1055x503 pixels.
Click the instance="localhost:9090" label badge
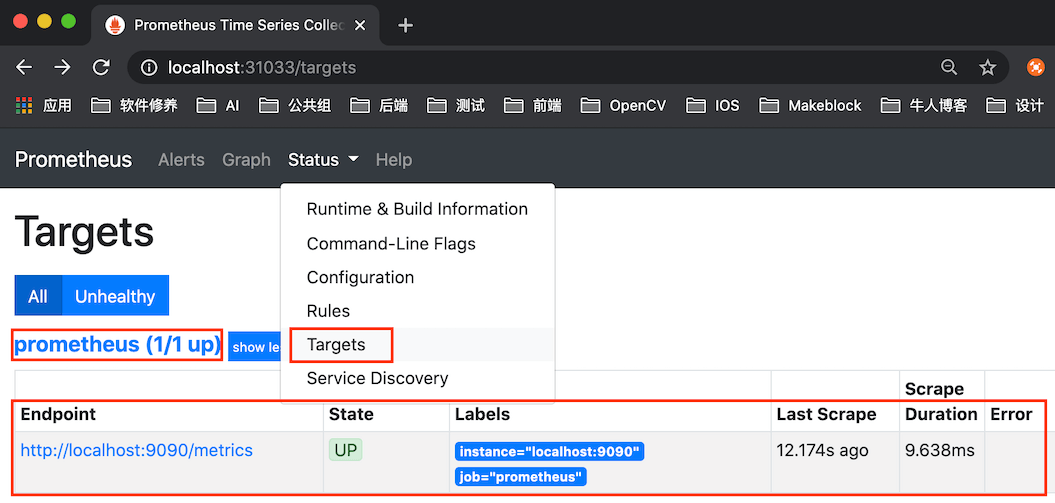point(550,451)
